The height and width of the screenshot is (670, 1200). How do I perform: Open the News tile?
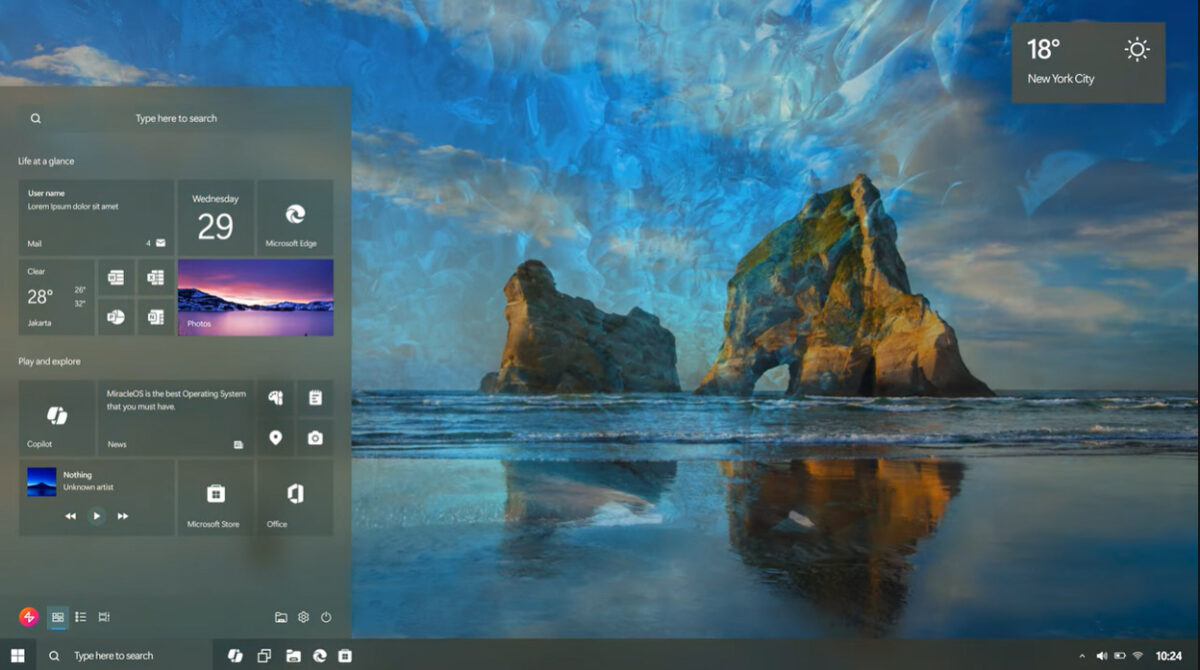click(x=175, y=415)
